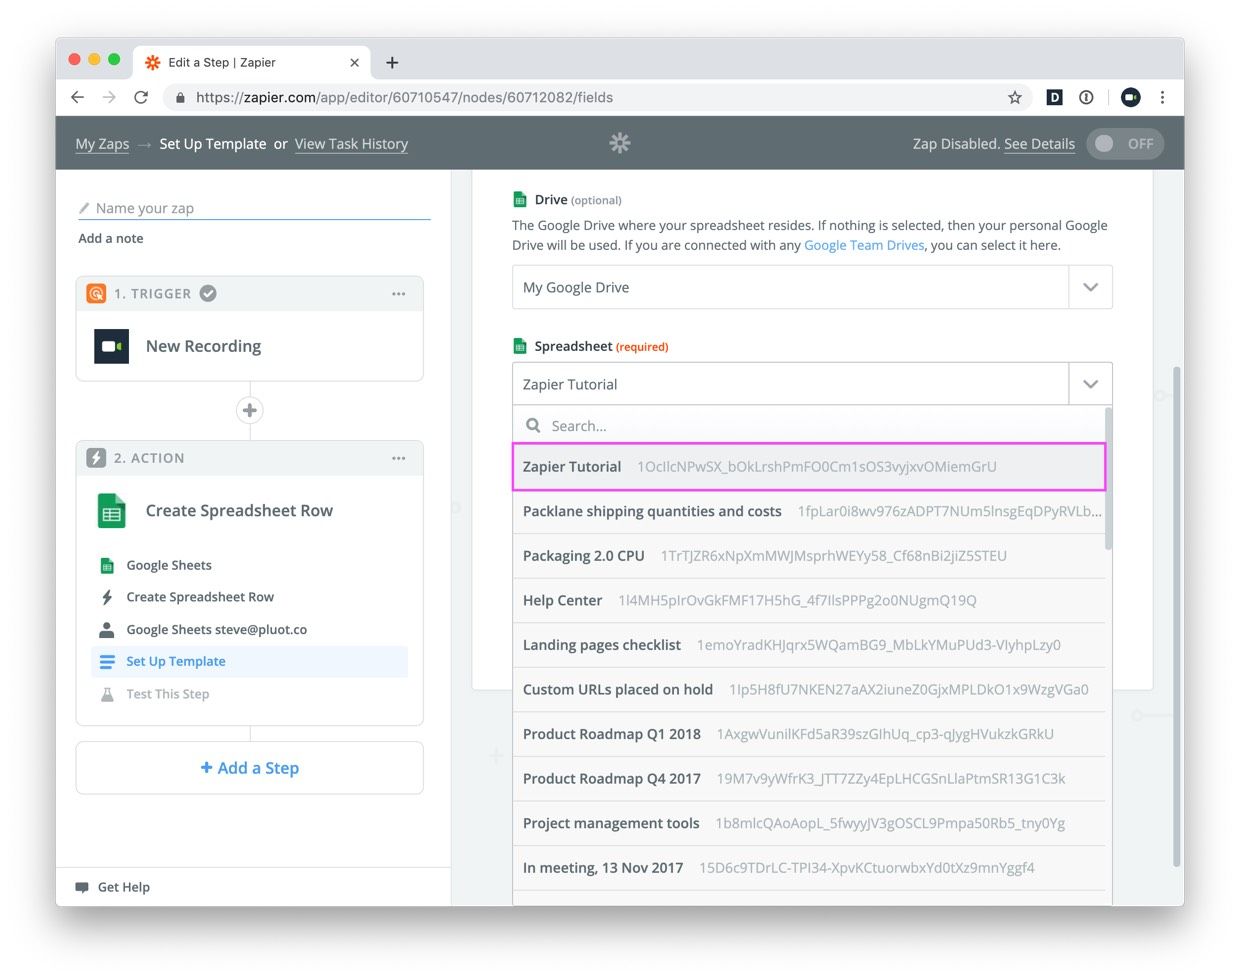This screenshot has height=980, width=1240.
Task: Bookmark this page with the star icon
Action: click(1015, 97)
